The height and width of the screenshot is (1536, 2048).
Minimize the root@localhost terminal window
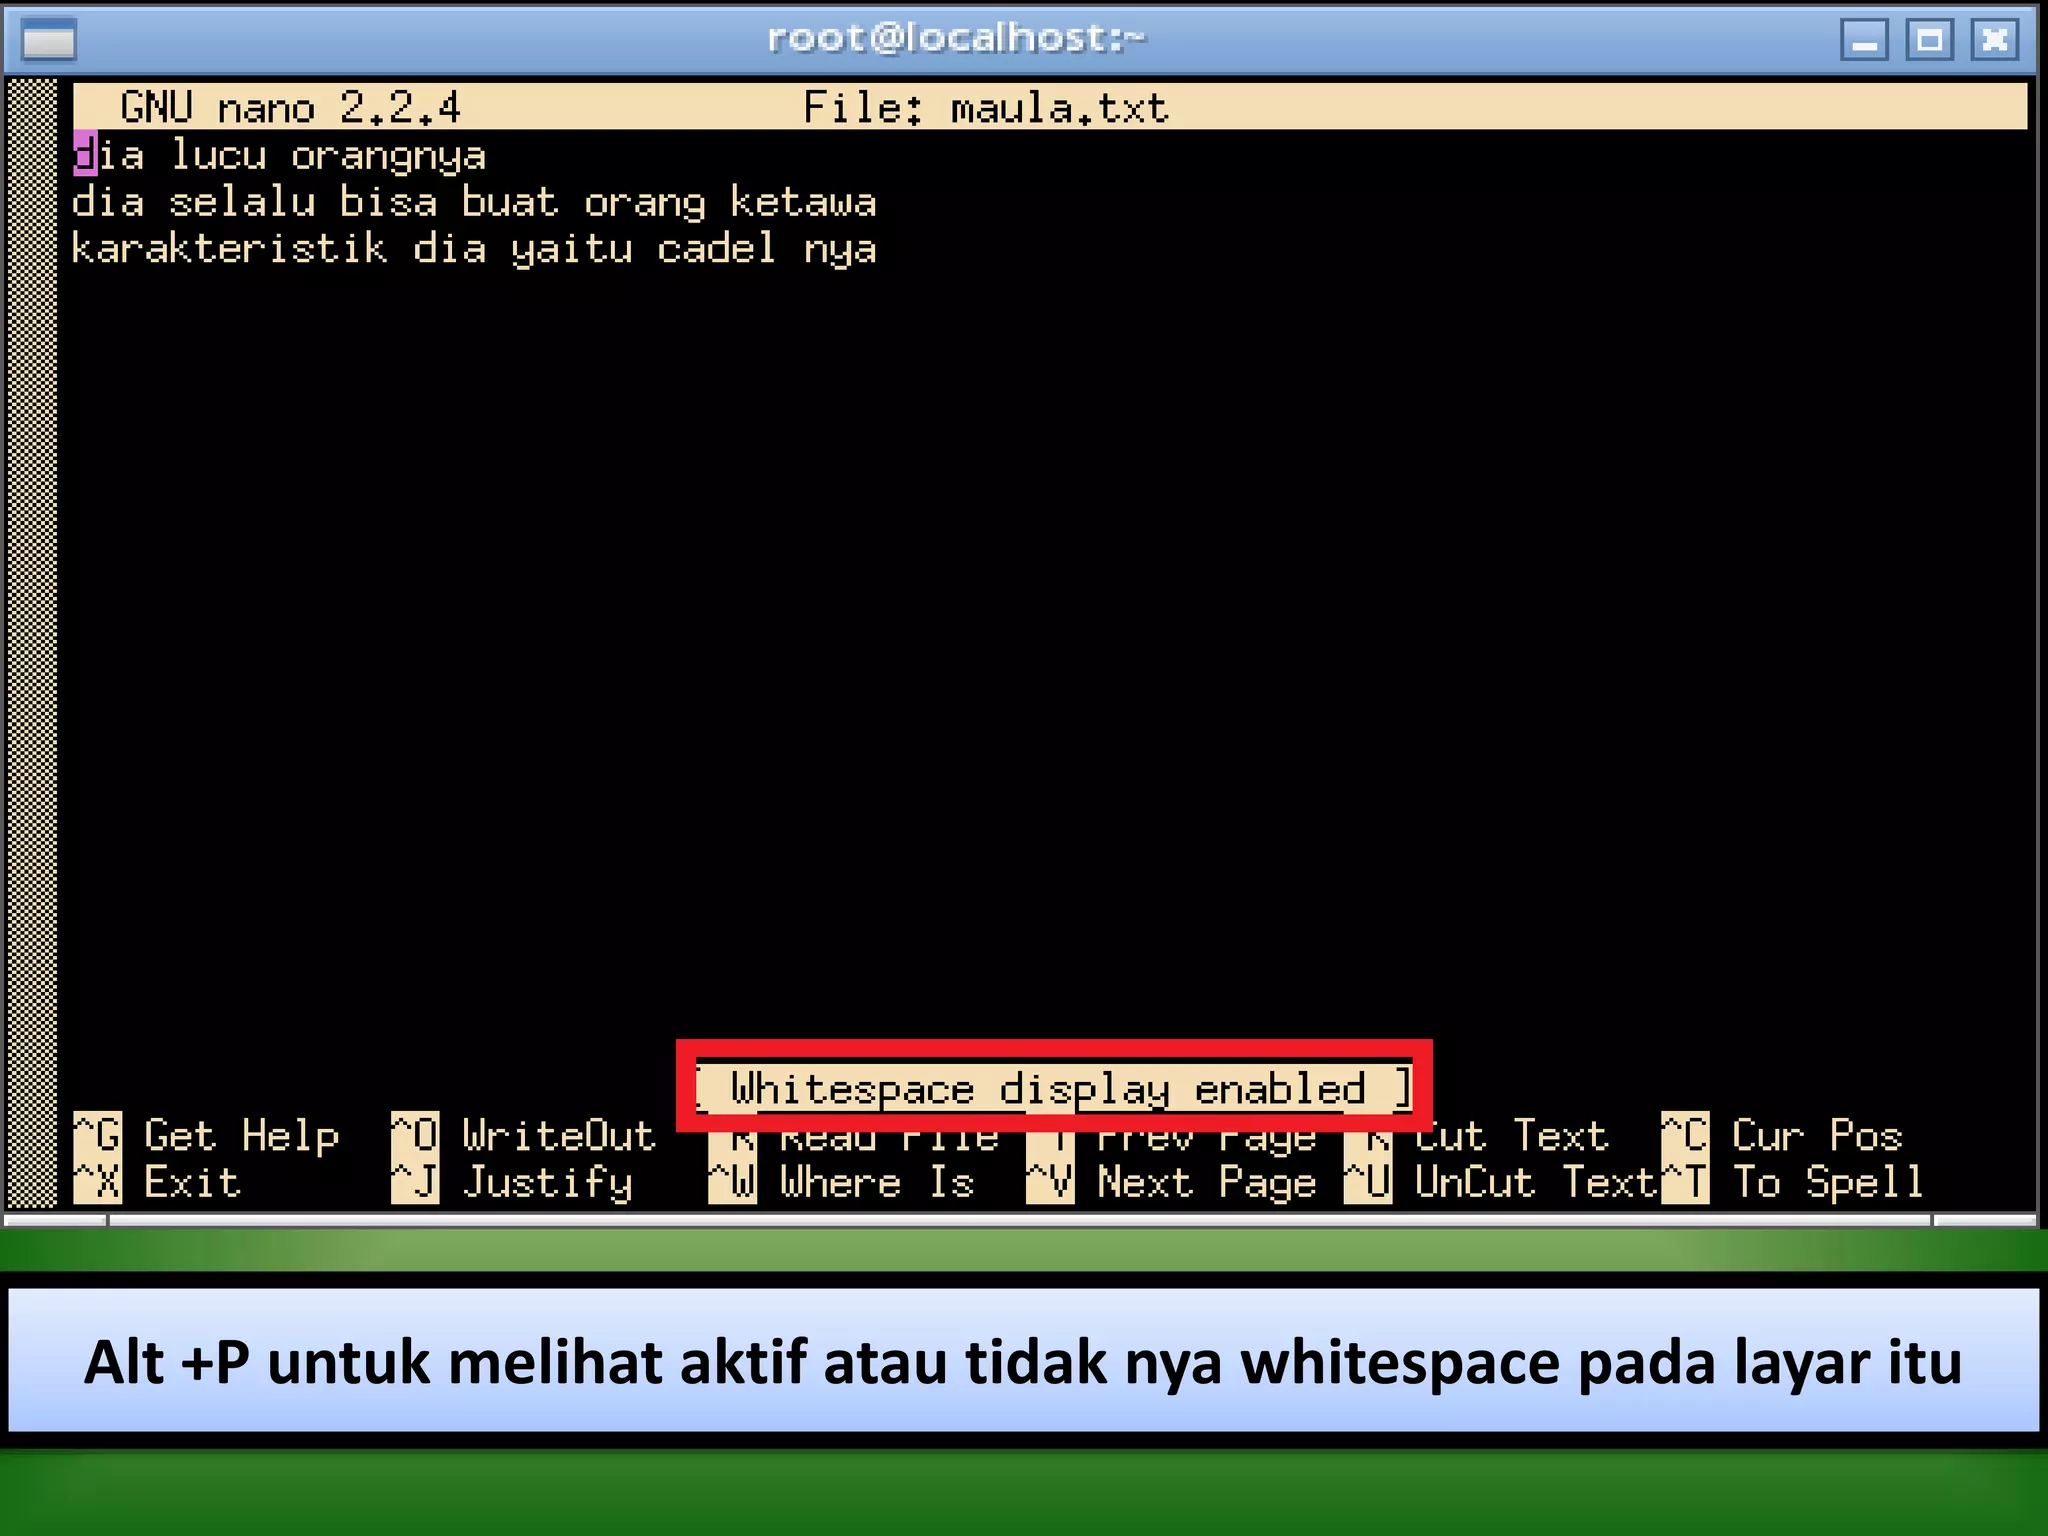(x=1864, y=40)
